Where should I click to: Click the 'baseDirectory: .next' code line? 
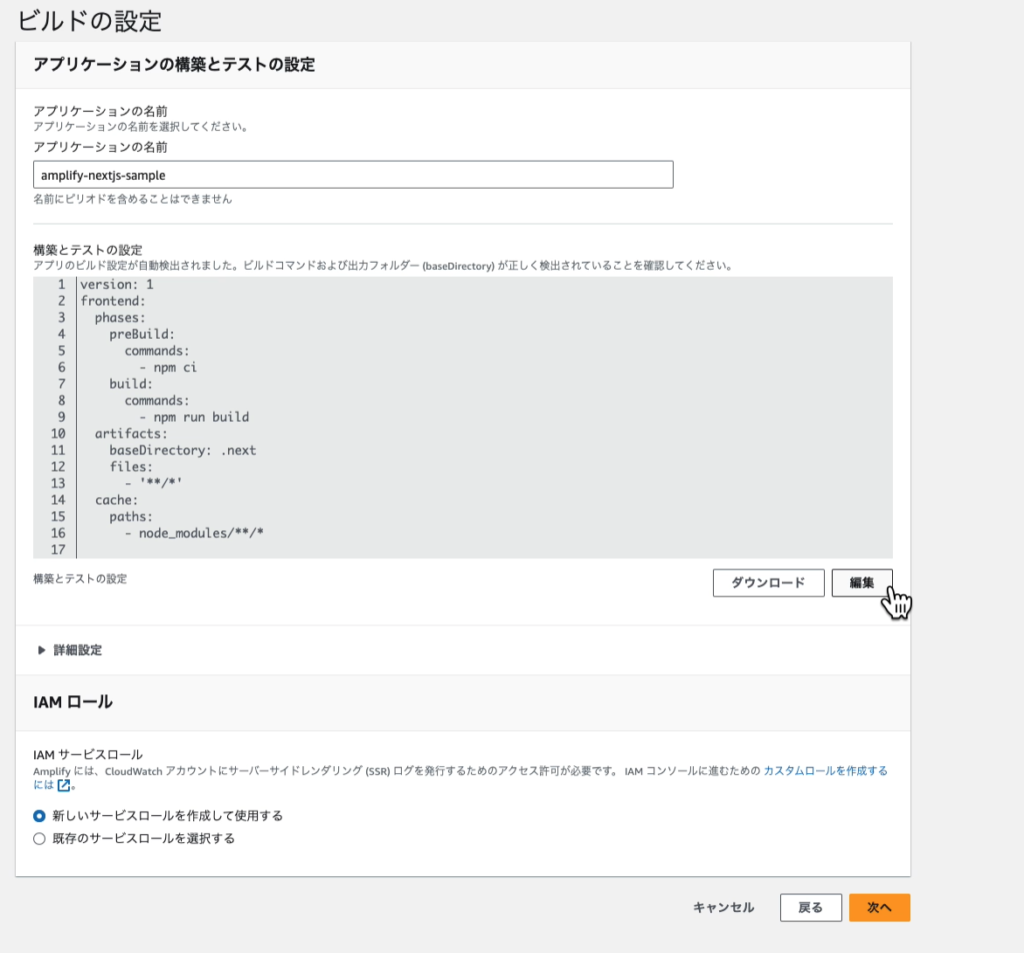tap(182, 450)
